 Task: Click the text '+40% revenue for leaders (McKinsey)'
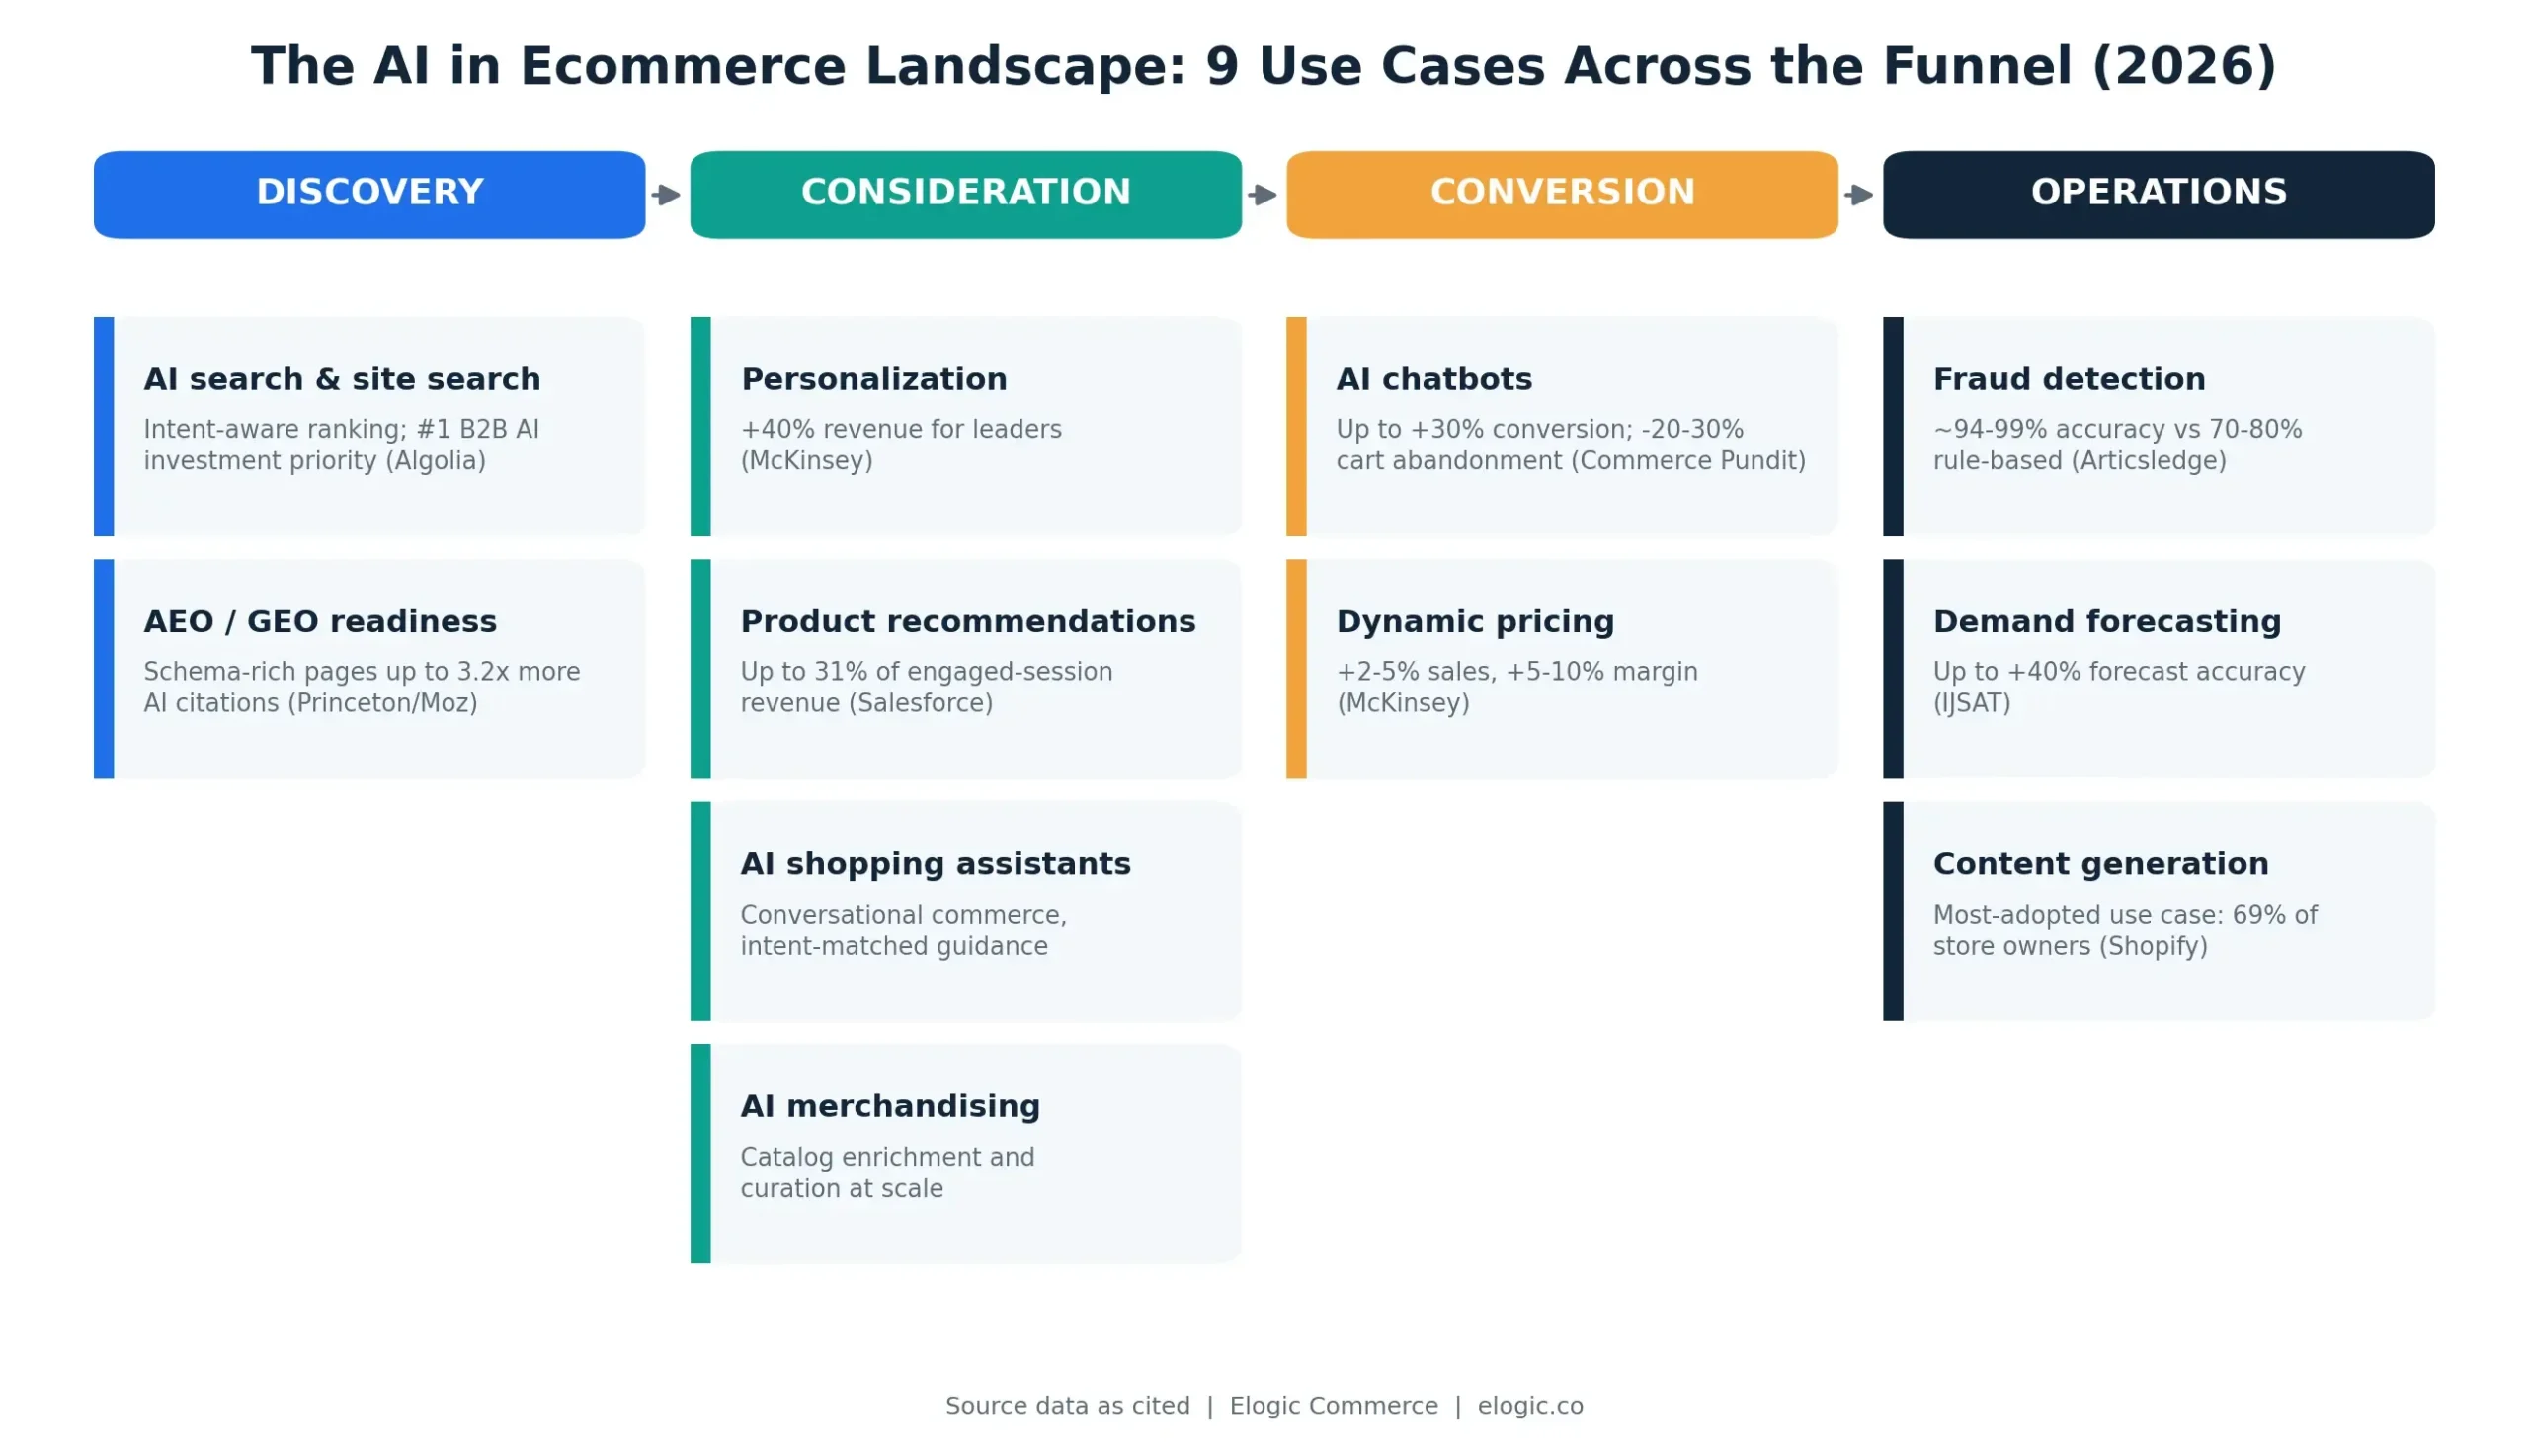[900, 445]
